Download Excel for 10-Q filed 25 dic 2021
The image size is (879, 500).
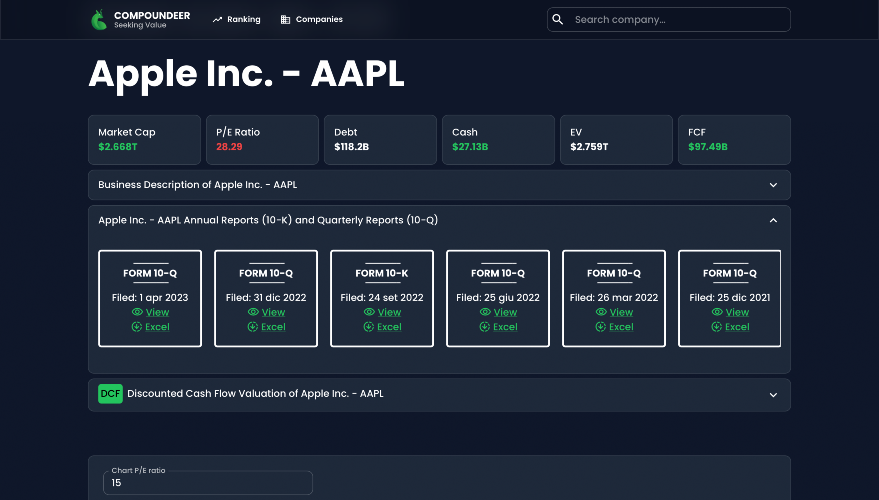click(x=738, y=327)
